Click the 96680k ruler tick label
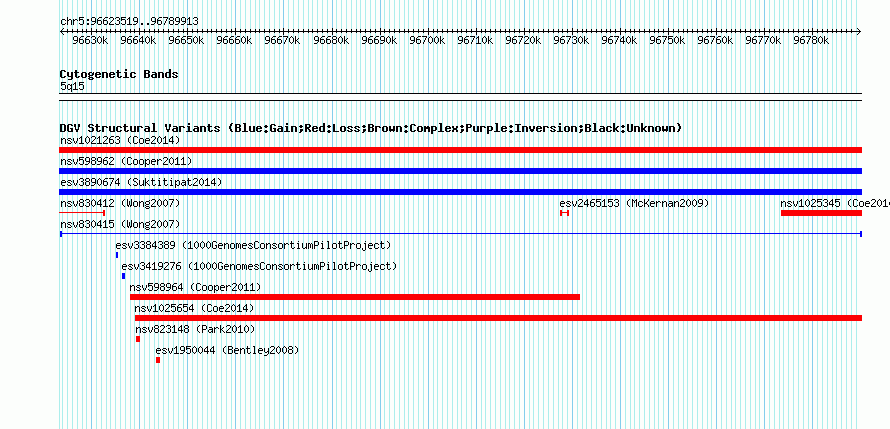Viewport: 890px width, 429px height. pyautogui.click(x=331, y=40)
